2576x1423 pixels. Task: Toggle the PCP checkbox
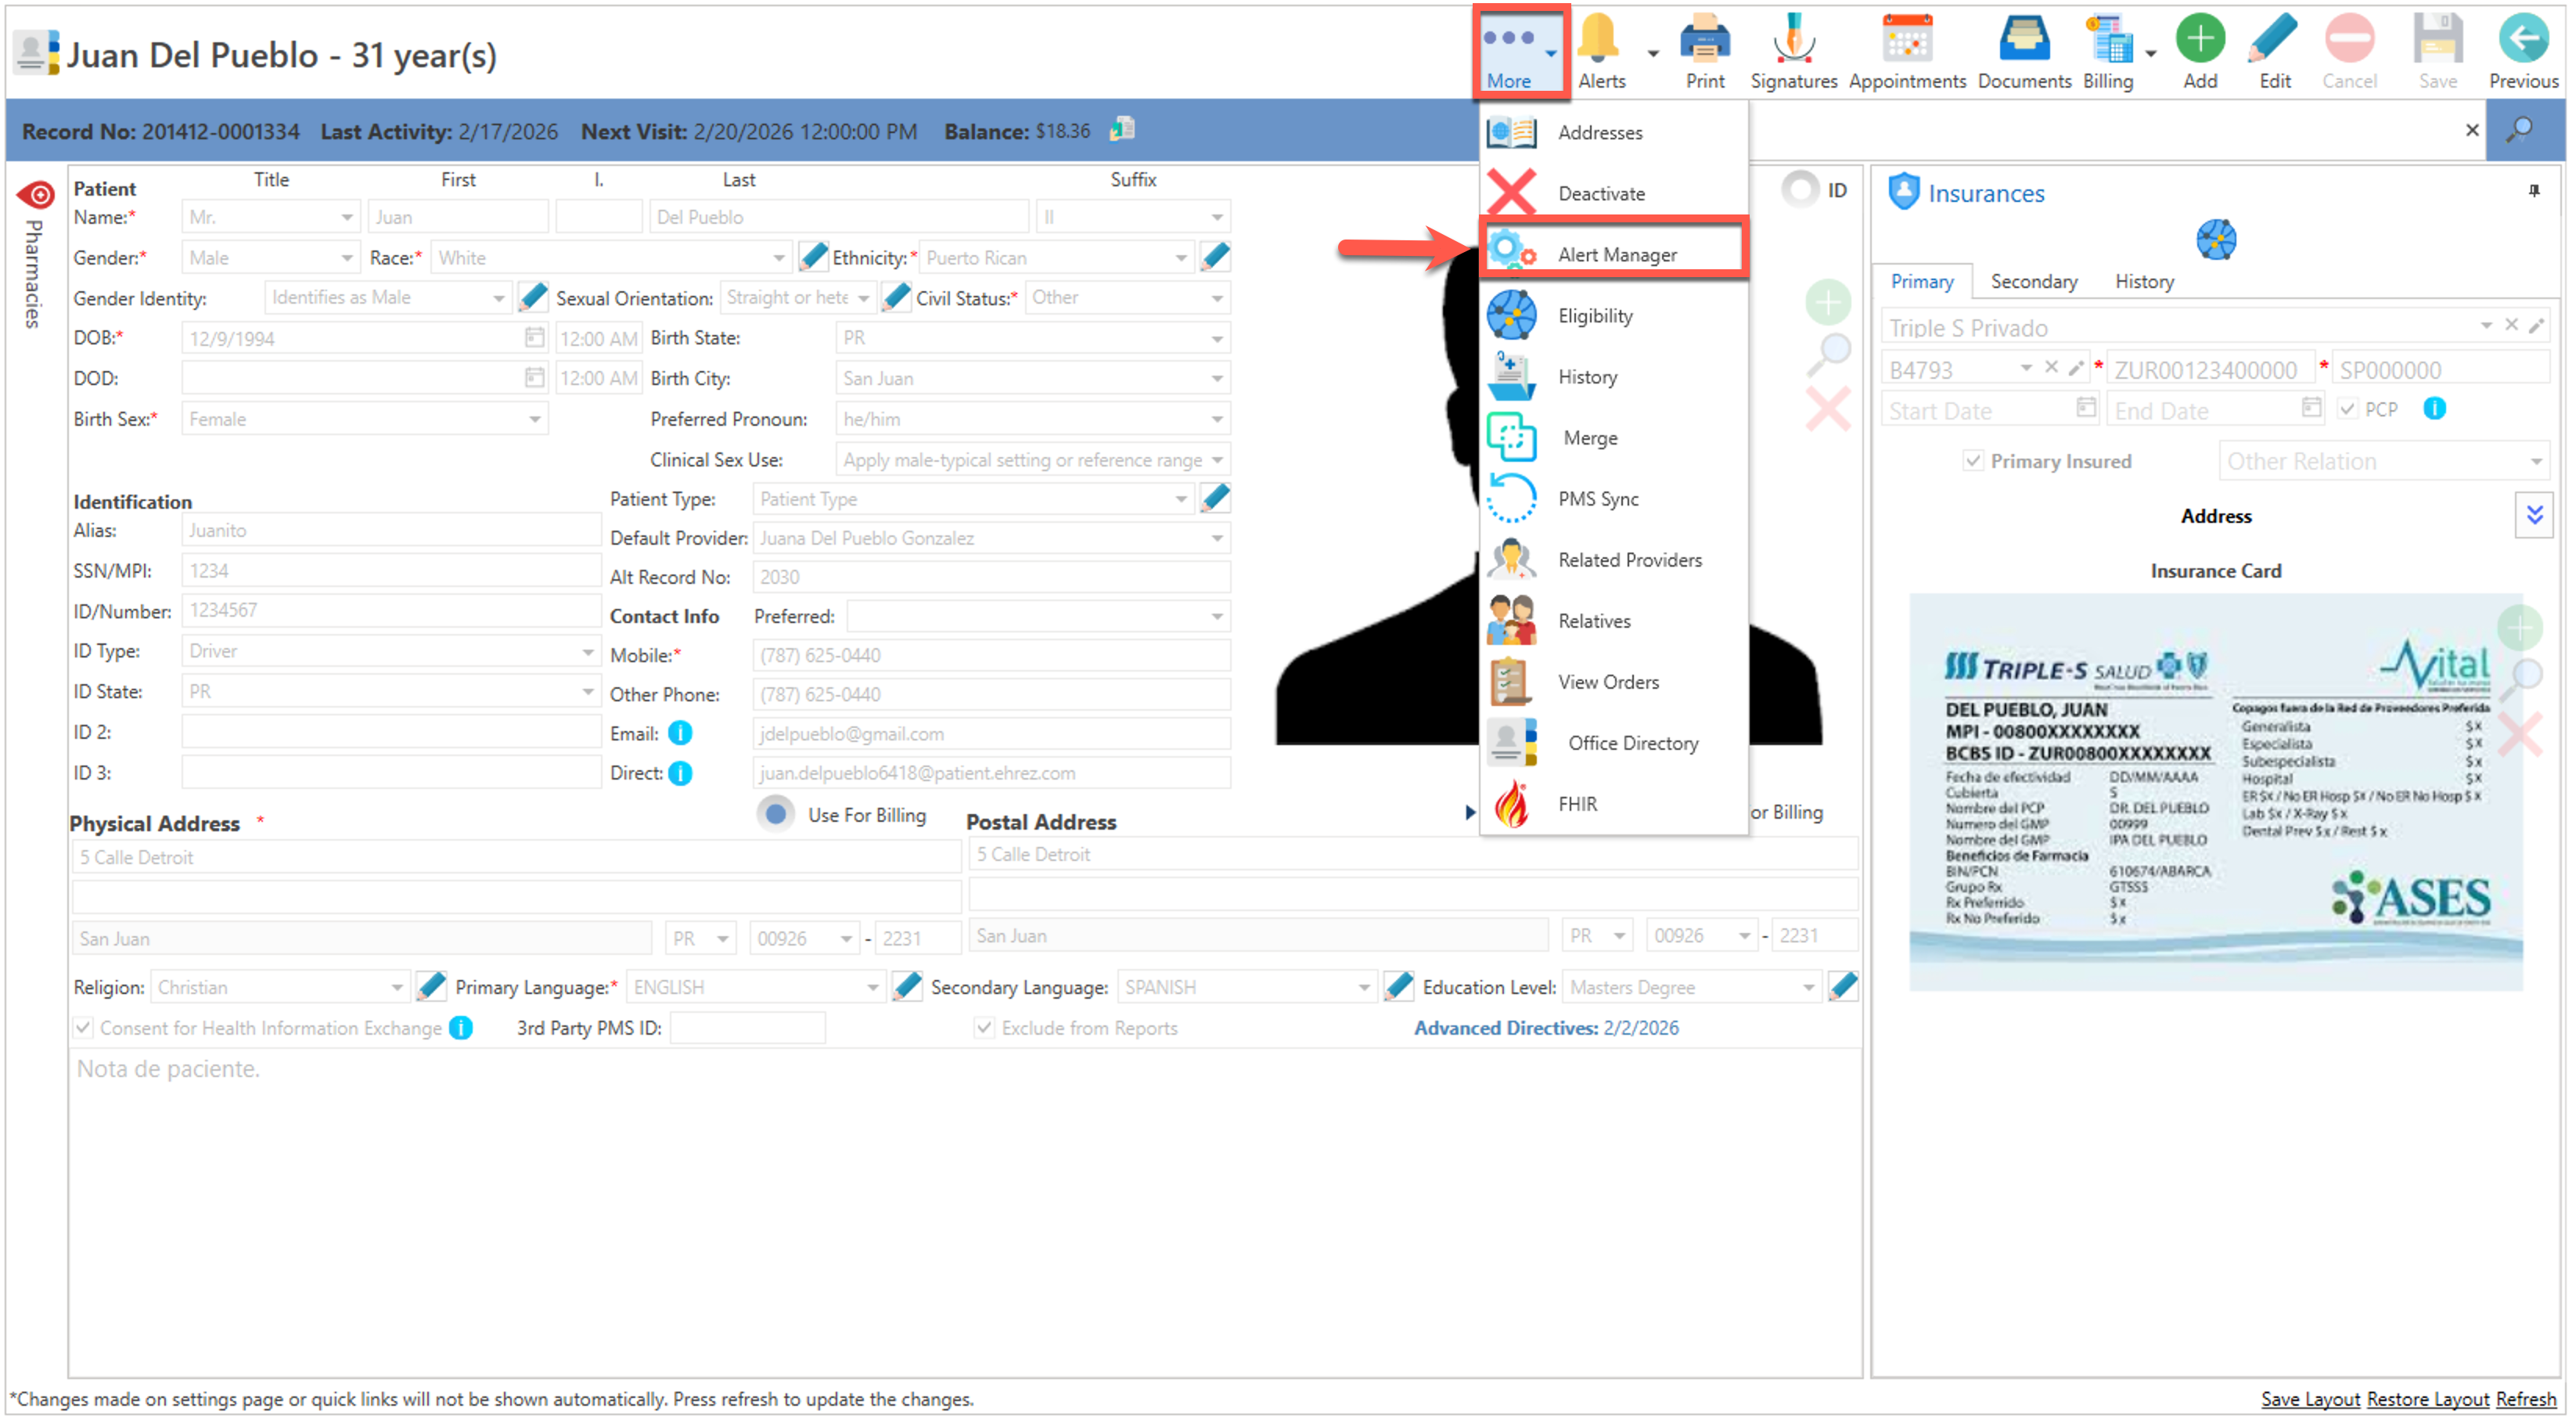pos(2348,409)
